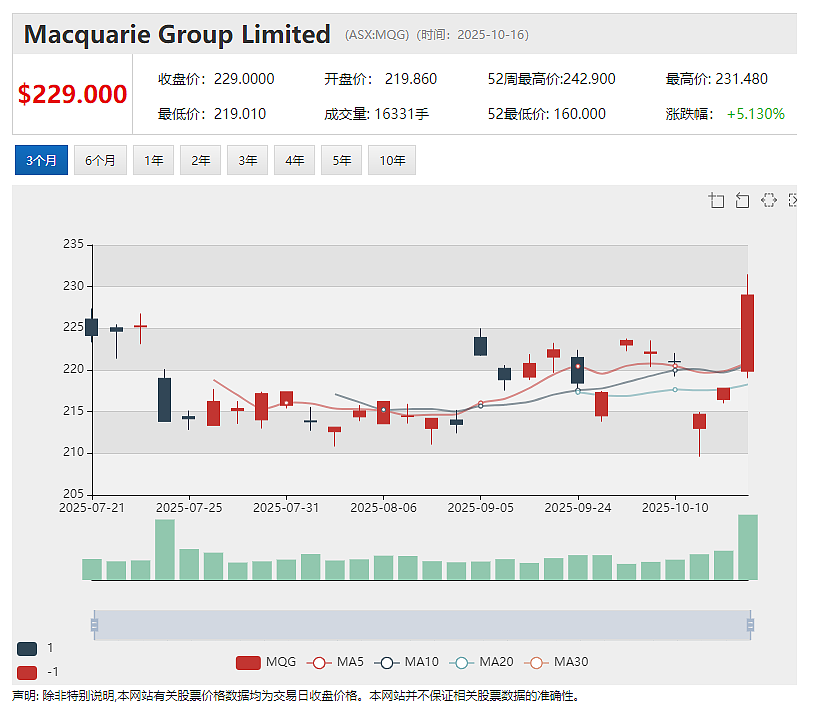Open the 10年 range view
Image resolution: width=813 pixels, height=721 pixels.
pyautogui.click(x=392, y=160)
